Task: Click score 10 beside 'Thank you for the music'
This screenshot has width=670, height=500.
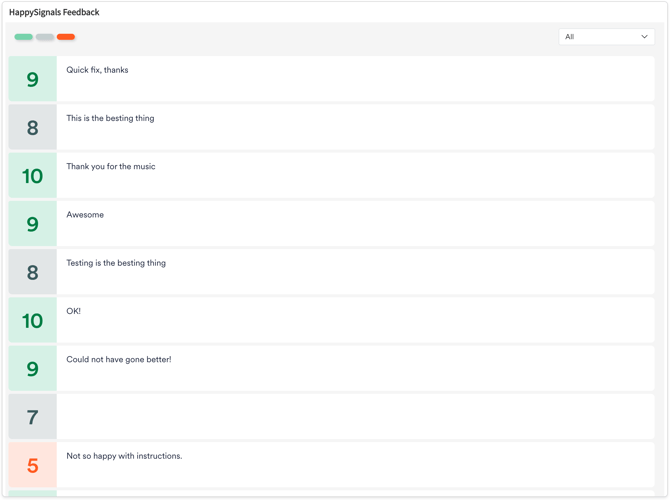Action: tap(32, 176)
